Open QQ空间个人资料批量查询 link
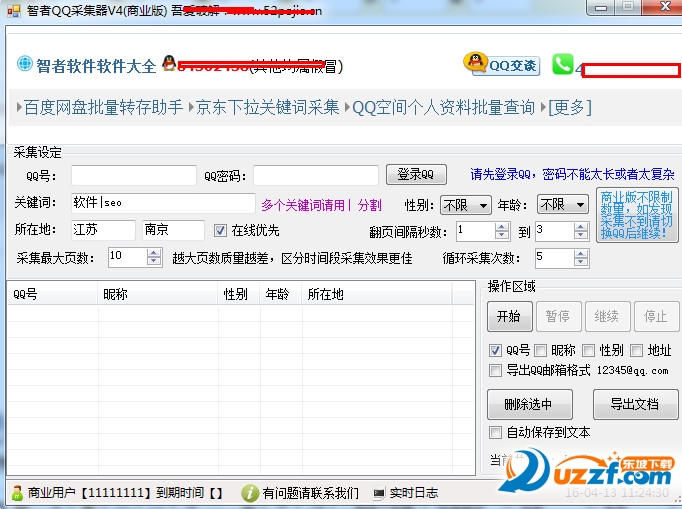This screenshot has height=509, width=682. pos(443,107)
